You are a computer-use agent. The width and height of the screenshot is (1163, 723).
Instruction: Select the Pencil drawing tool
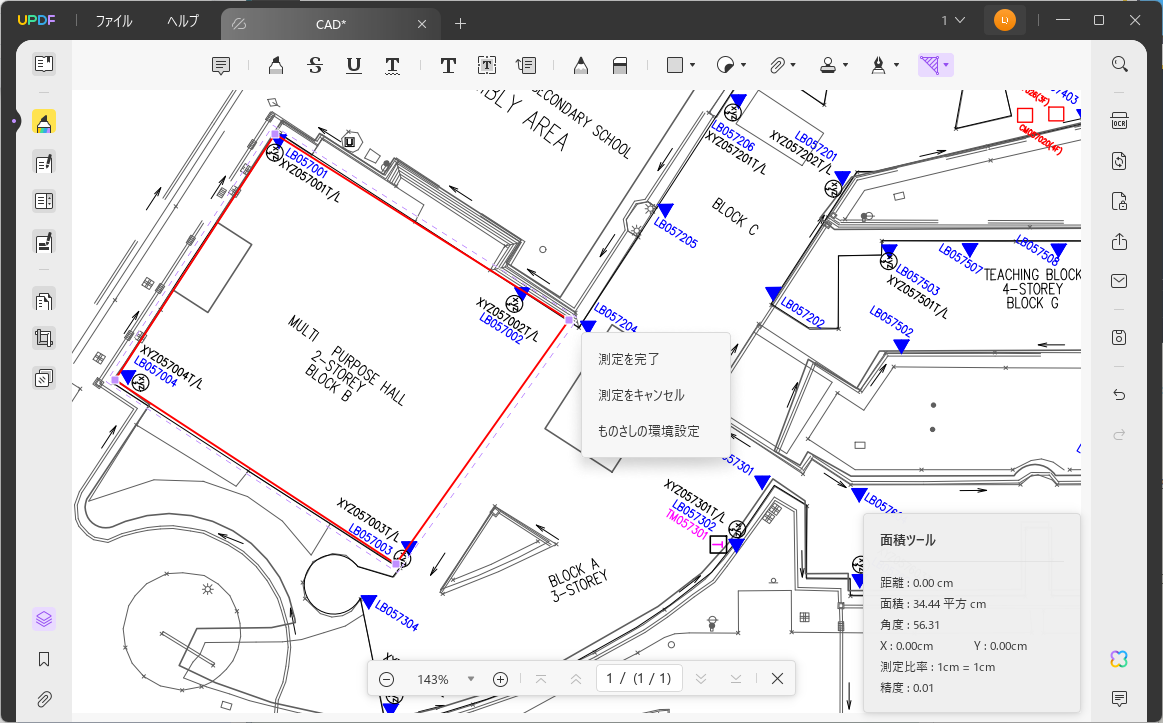(x=580, y=64)
